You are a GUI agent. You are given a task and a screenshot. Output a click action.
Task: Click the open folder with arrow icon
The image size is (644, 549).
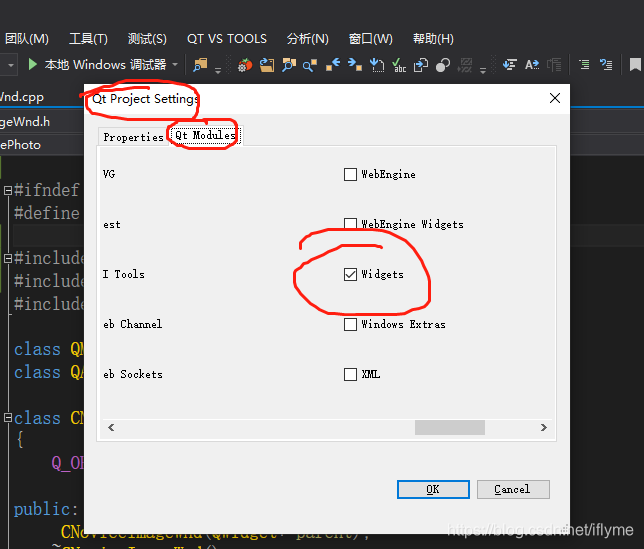(267, 65)
